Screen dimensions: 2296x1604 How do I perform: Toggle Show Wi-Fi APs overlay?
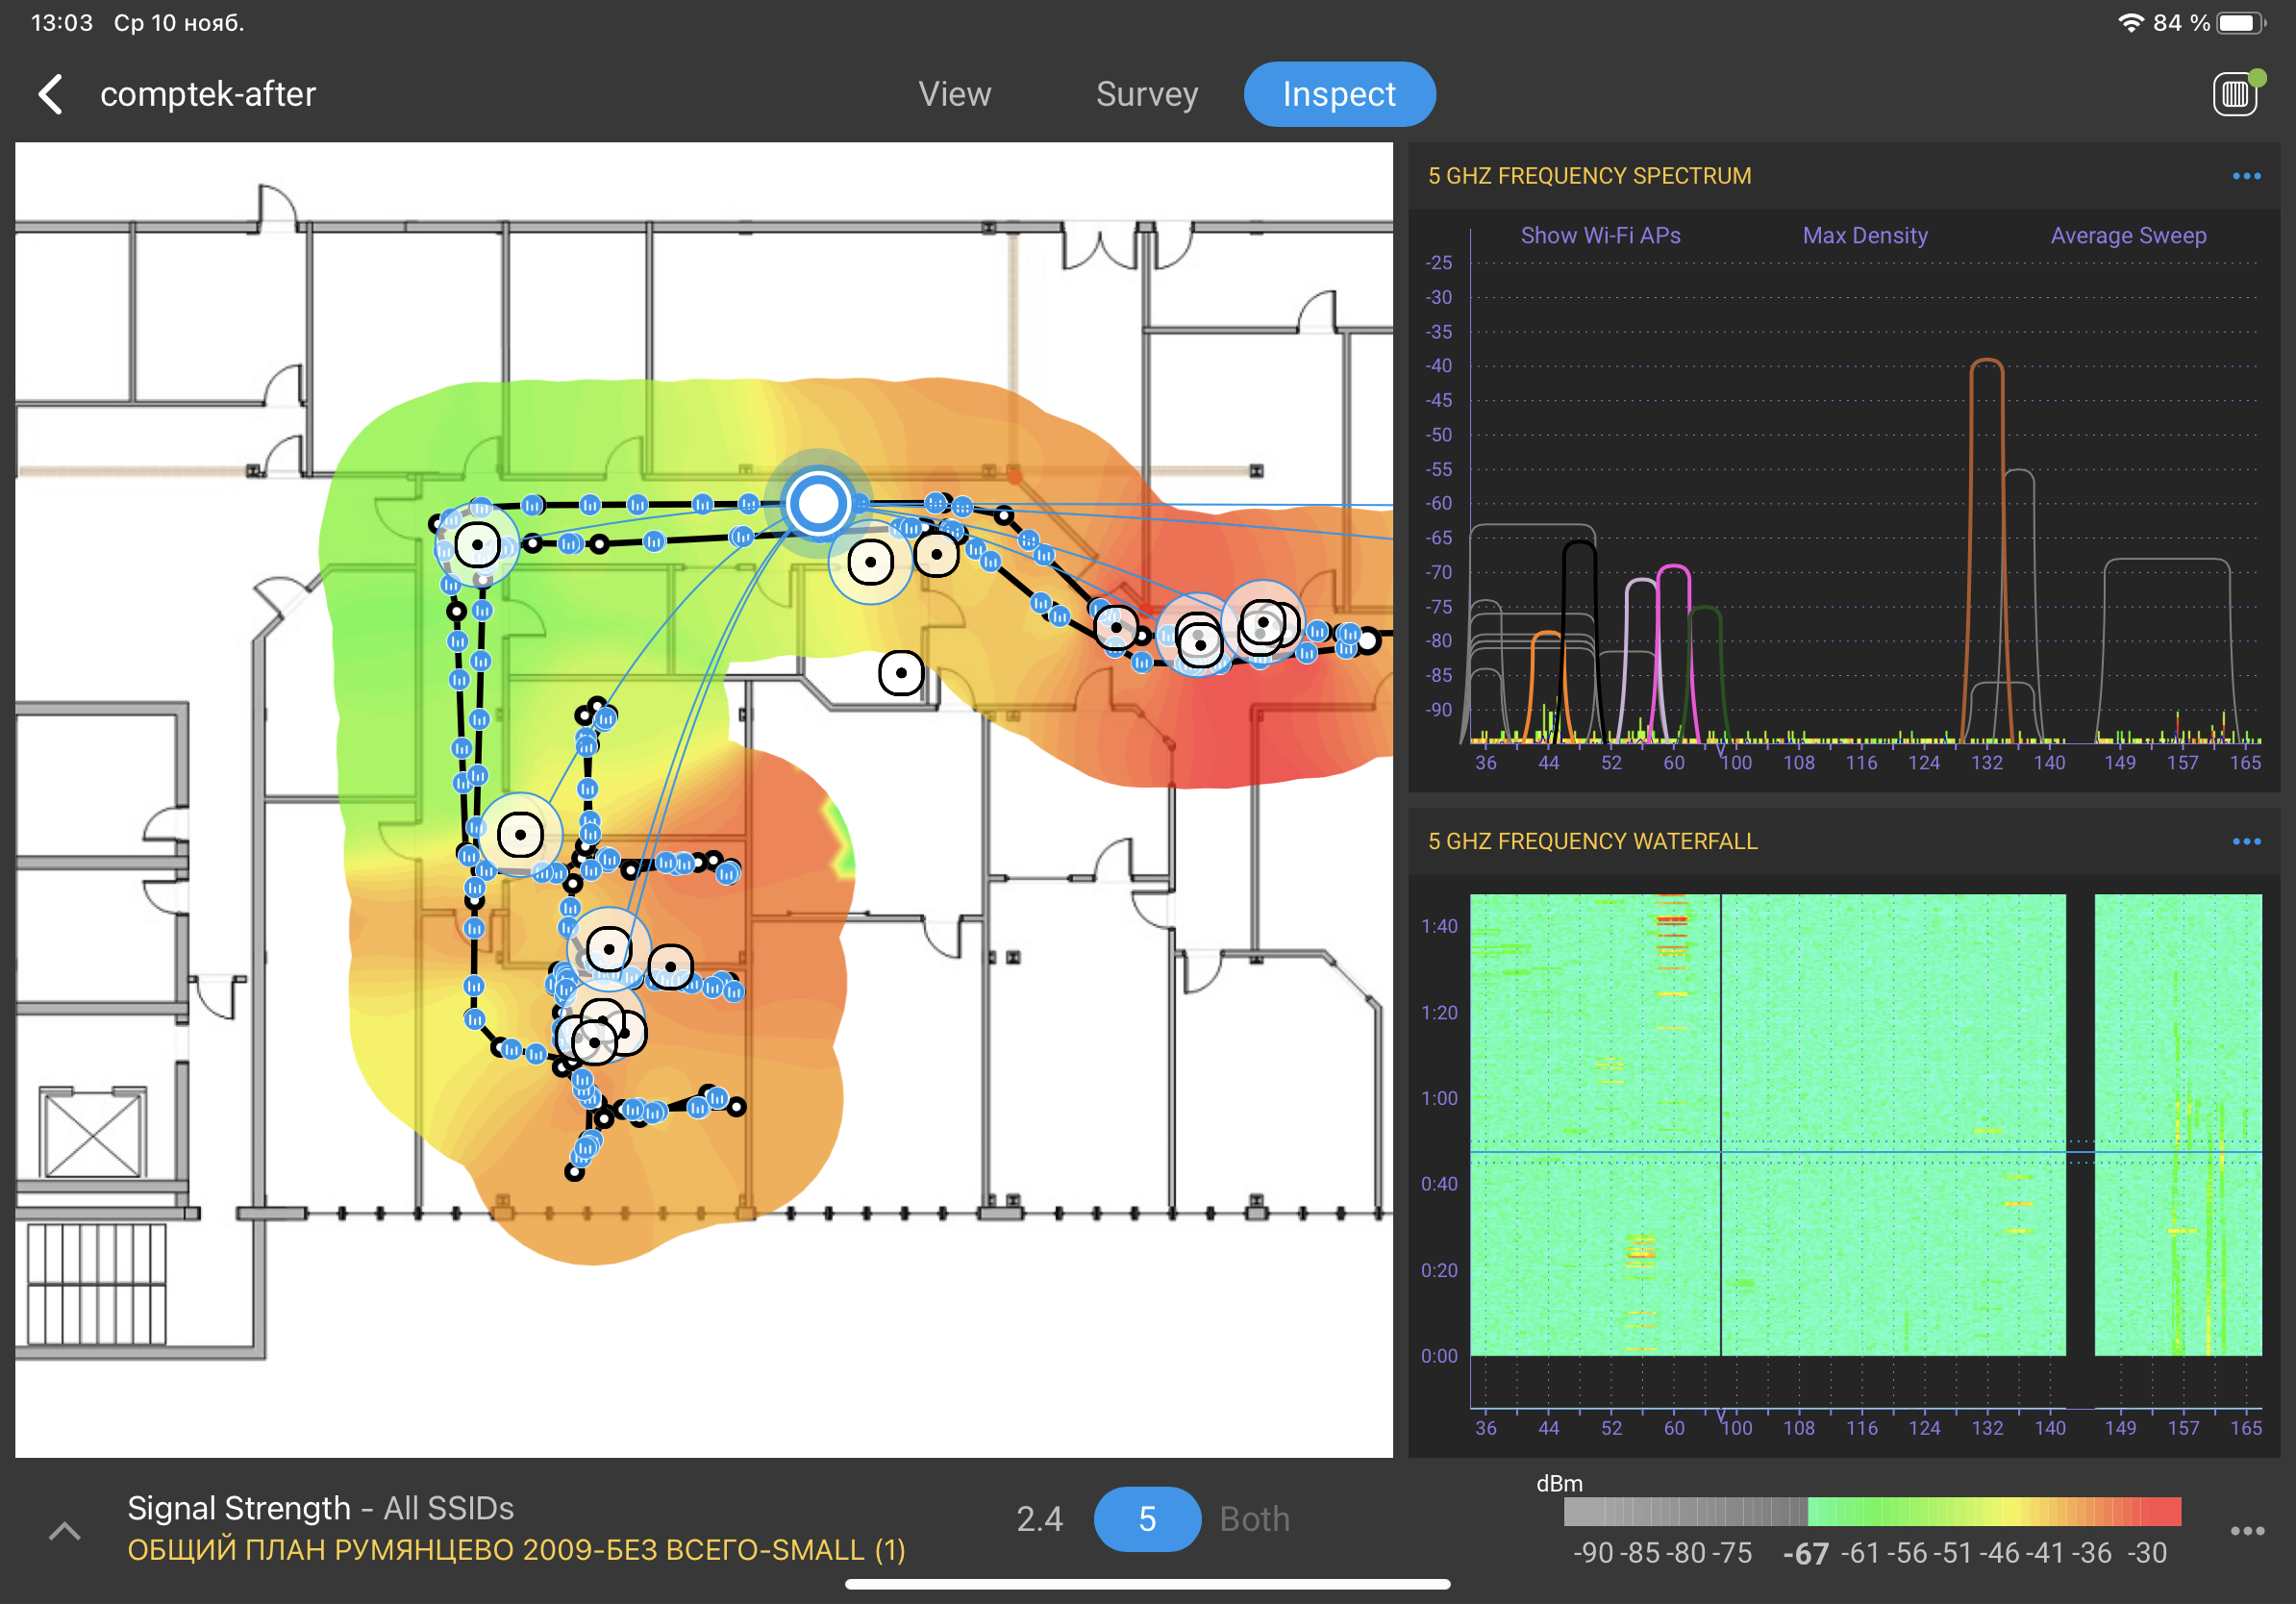point(1600,236)
